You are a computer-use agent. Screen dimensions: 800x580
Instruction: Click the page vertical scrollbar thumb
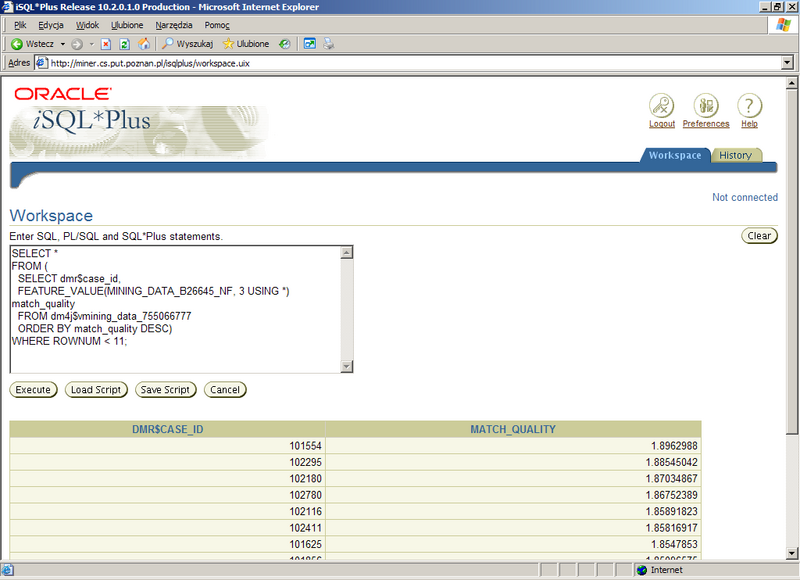click(x=792, y=262)
